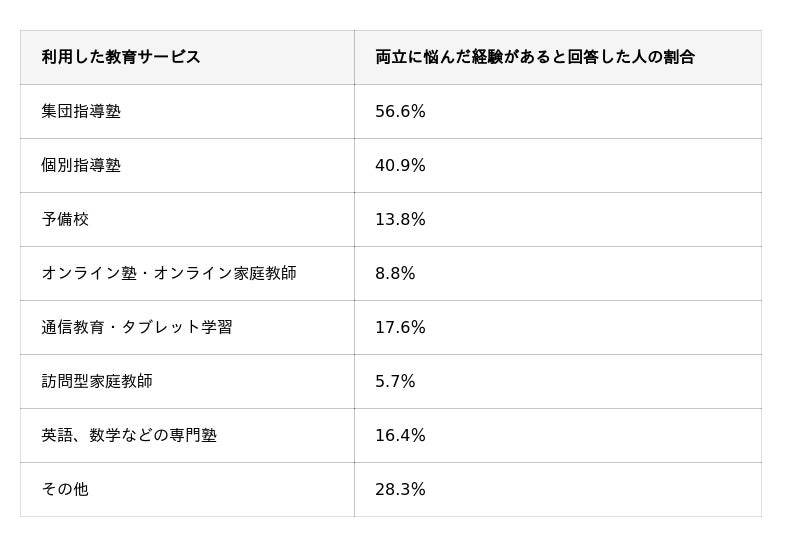Click the 個別指導塾 row label
This screenshot has width=800, height=547.
click(81, 165)
